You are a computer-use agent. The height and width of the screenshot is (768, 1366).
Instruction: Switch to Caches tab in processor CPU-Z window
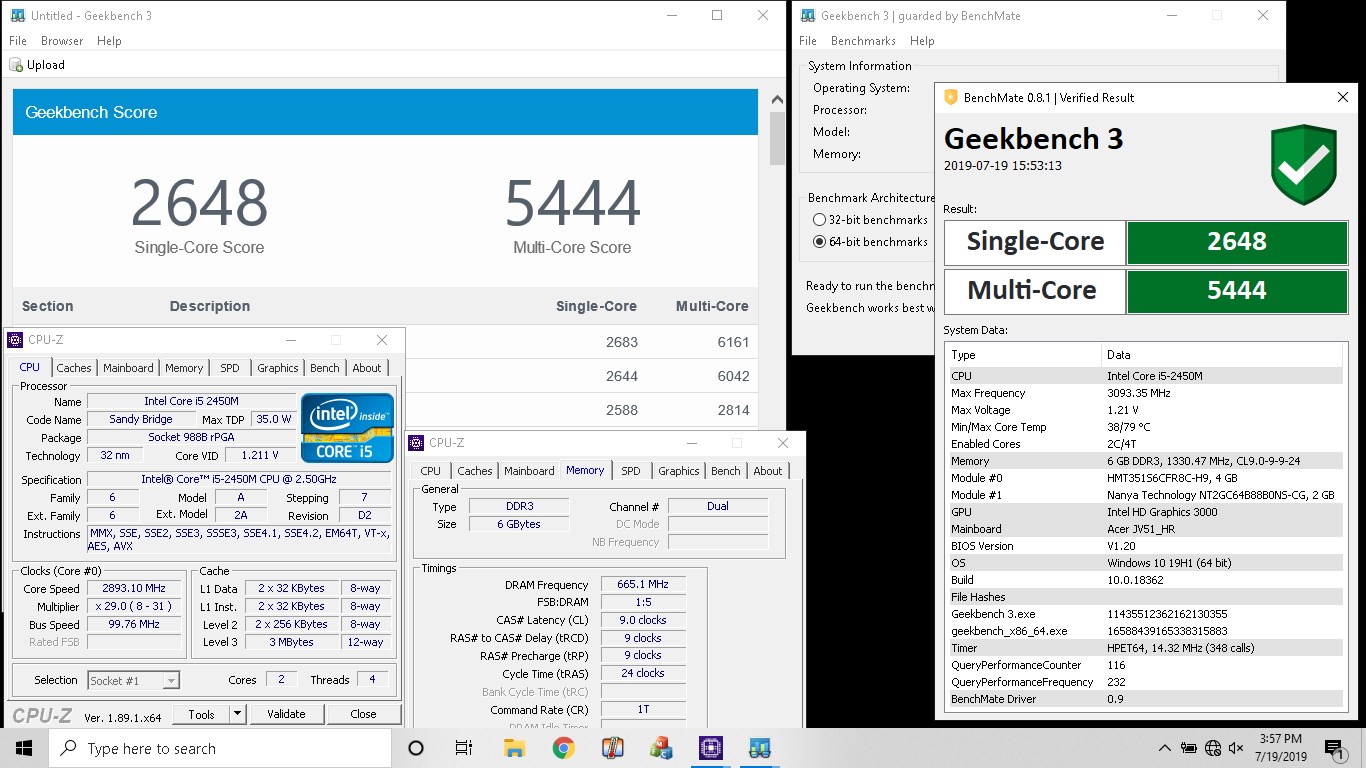[x=74, y=368]
